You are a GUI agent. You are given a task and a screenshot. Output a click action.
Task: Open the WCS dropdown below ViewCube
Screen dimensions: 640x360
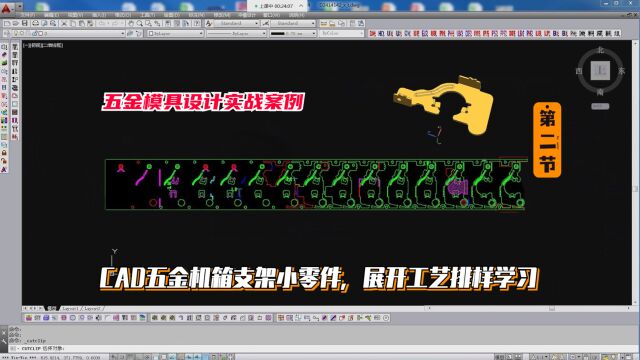click(x=600, y=107)
